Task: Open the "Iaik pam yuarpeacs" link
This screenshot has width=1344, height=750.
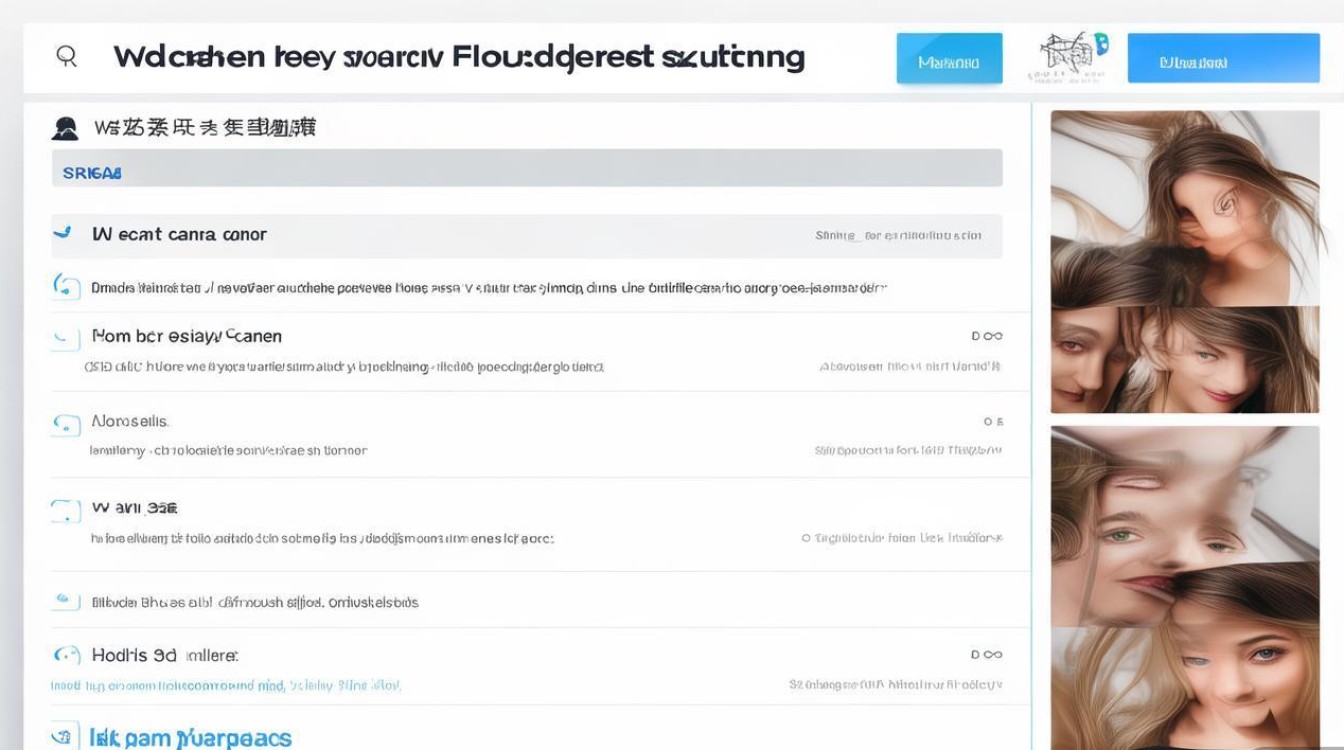Action: (x=190, y=738)
